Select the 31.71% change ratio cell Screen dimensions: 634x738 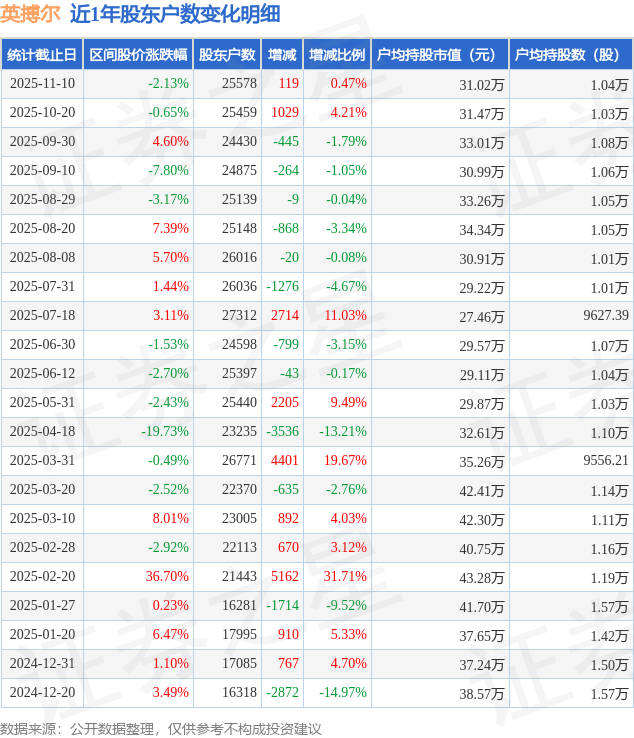tap(346, 577)
